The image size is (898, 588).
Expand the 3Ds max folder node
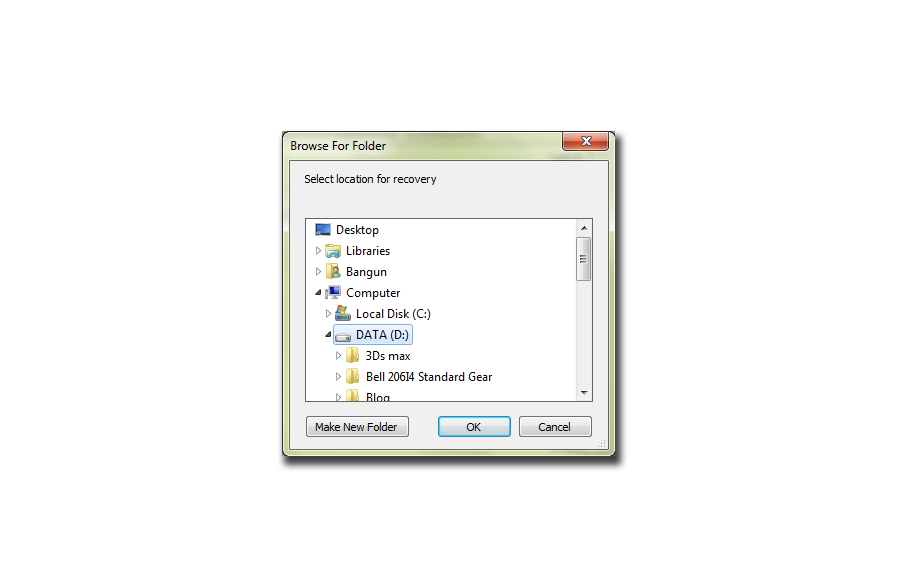pos(338,356)
